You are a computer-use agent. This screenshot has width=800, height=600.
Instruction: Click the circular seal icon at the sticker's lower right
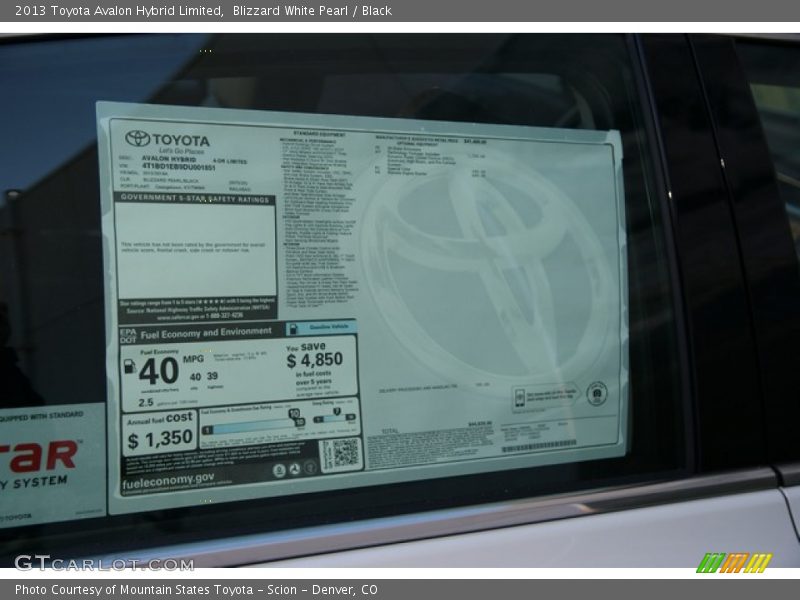click(596, 394)
